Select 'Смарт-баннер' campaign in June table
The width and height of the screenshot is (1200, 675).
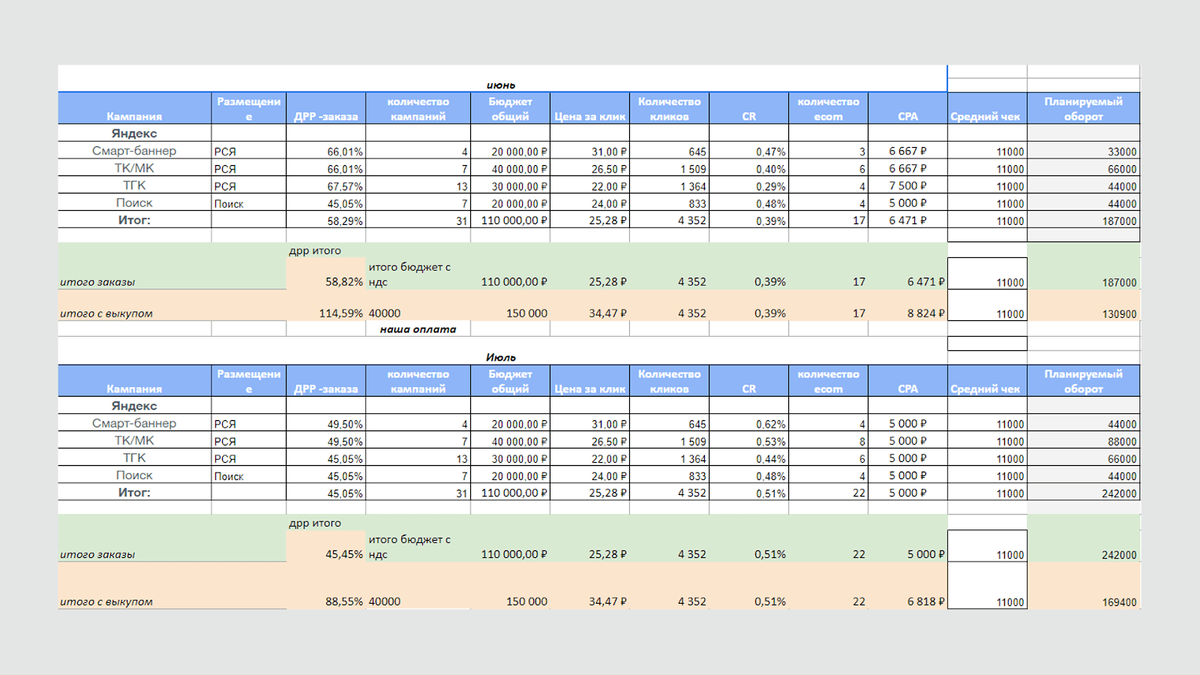(x=134, y=151)
